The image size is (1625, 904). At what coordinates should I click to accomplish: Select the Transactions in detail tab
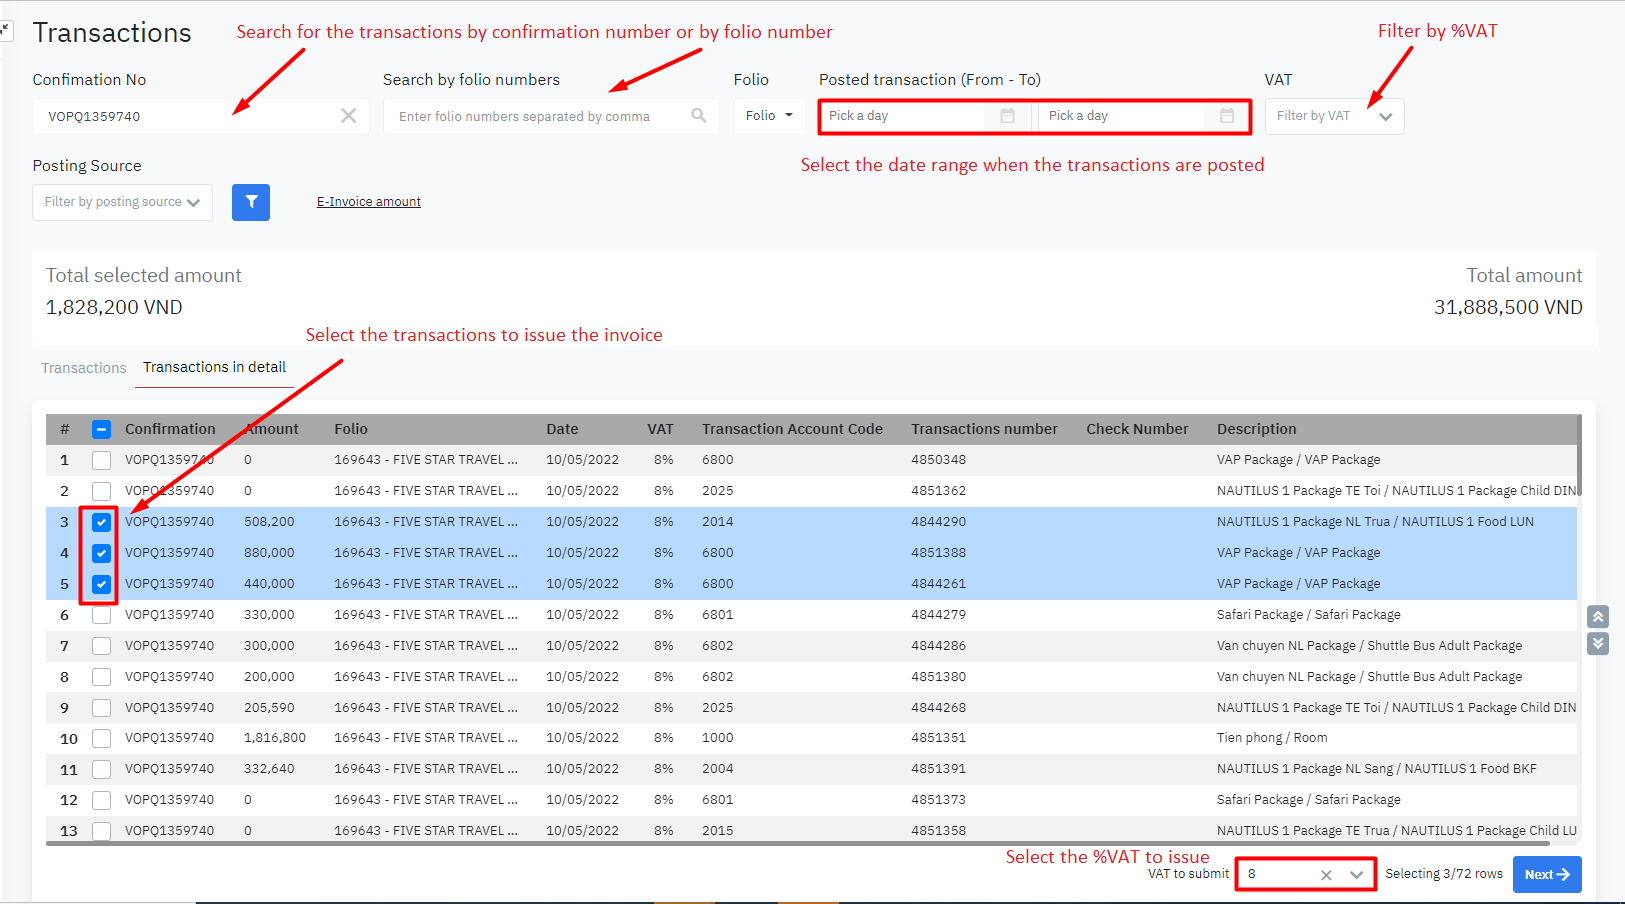[x=214, y=367]
